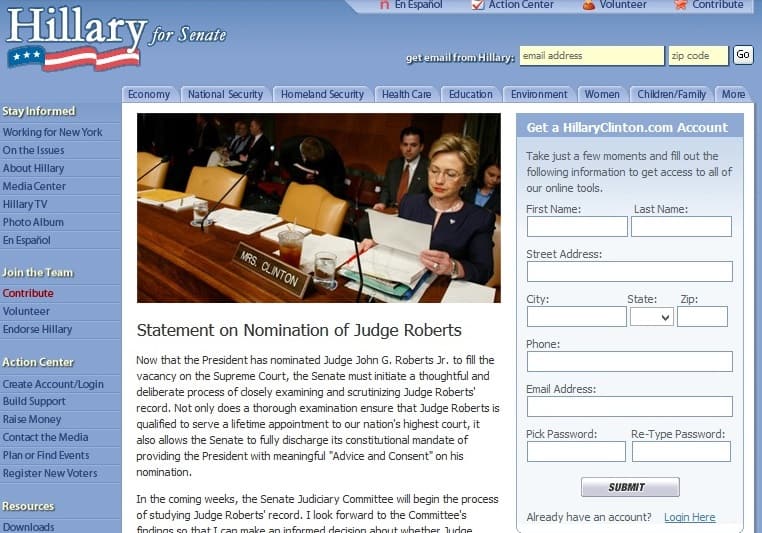This screenshot has height=533, width=762.
Task: Open Build Support sidebar link
Action: pyautogui.click(x=34, y=401)
